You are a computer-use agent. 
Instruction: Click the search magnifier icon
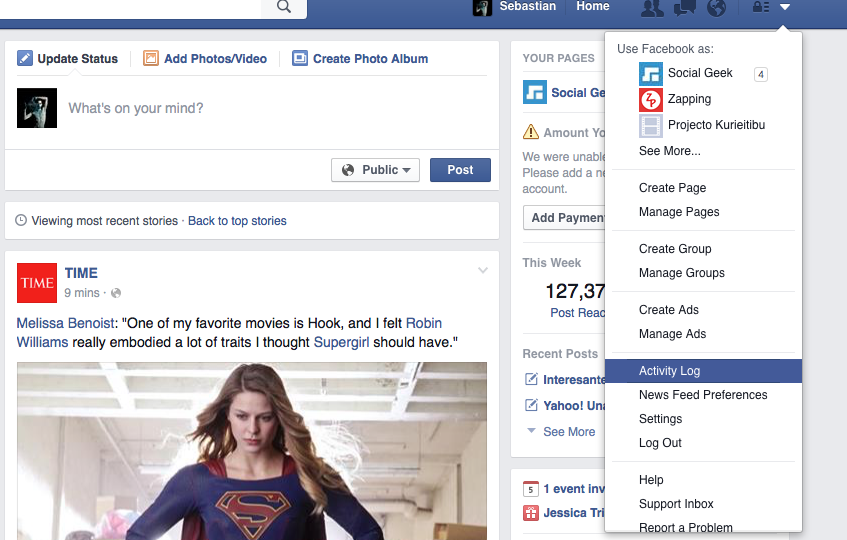284,6
